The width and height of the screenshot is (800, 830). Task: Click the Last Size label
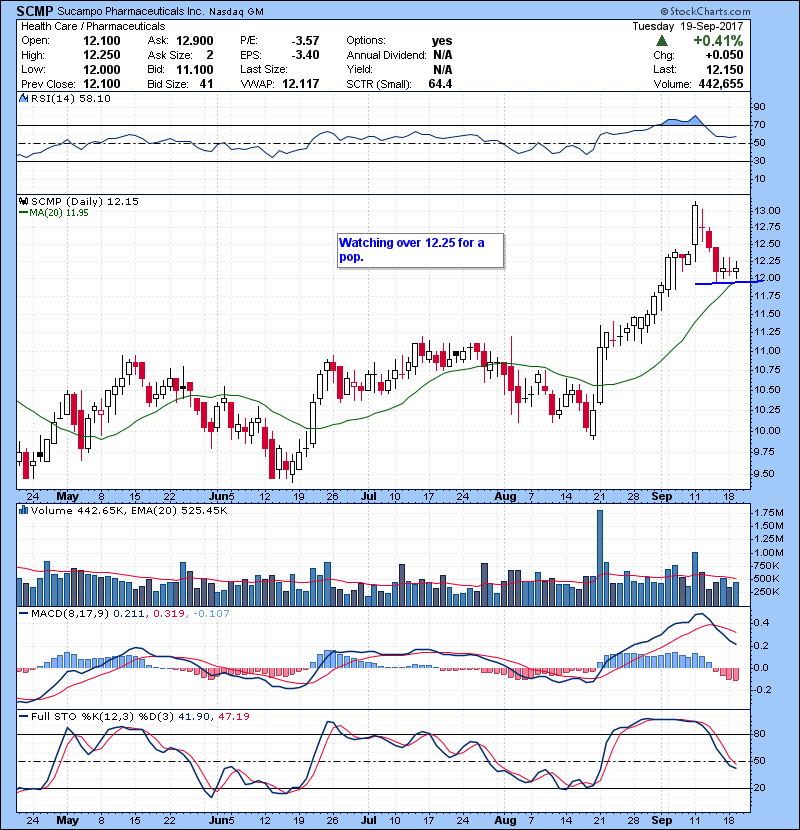(x=264, y=69)
